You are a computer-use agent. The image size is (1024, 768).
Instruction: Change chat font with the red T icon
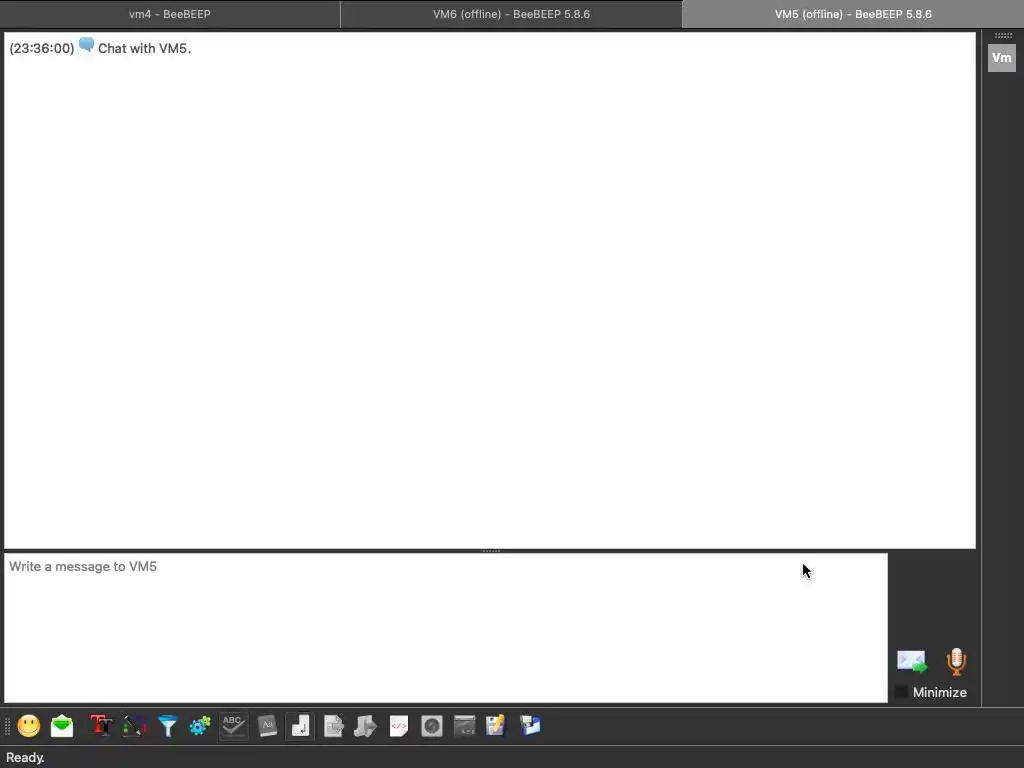coord(101,726)
